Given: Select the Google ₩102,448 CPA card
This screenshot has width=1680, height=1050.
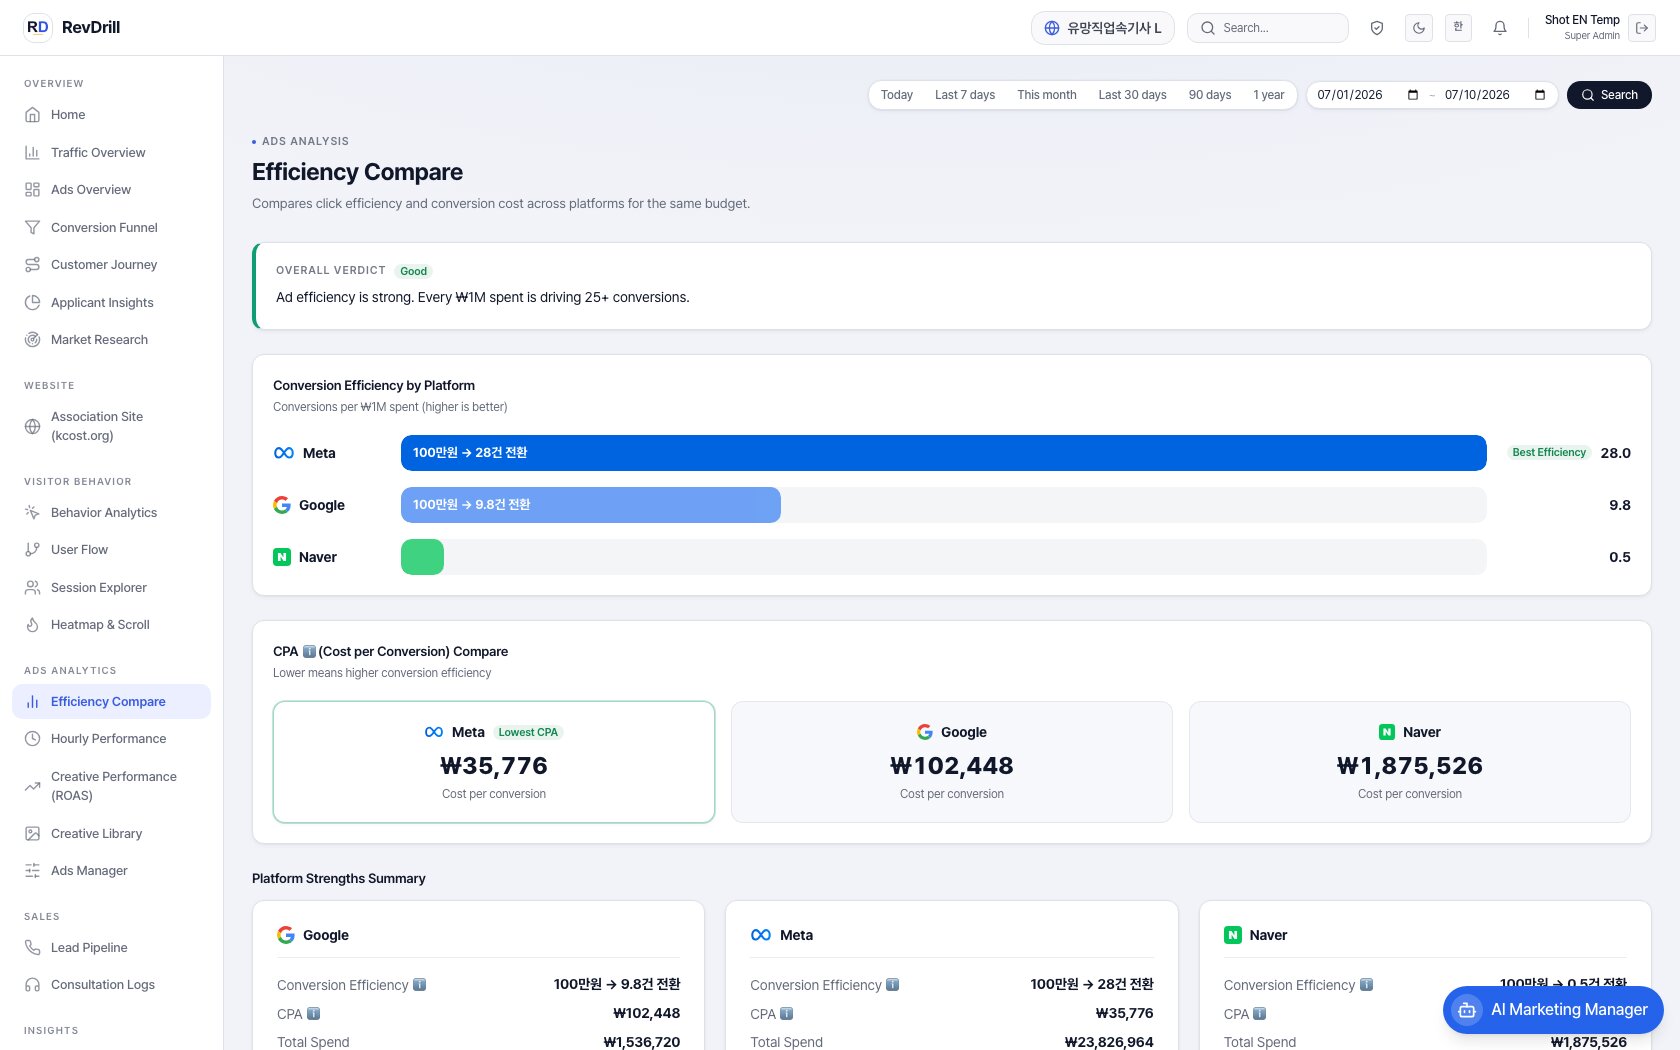Looking at the screenshot, I should [952, 762].
